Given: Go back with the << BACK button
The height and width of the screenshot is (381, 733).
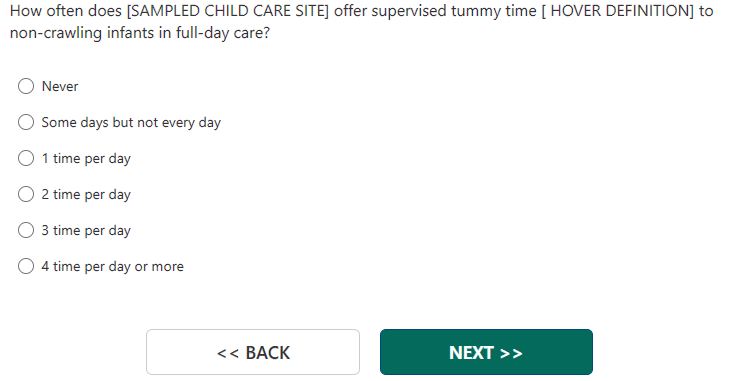Looking at the screenshot, I should 253,352.
